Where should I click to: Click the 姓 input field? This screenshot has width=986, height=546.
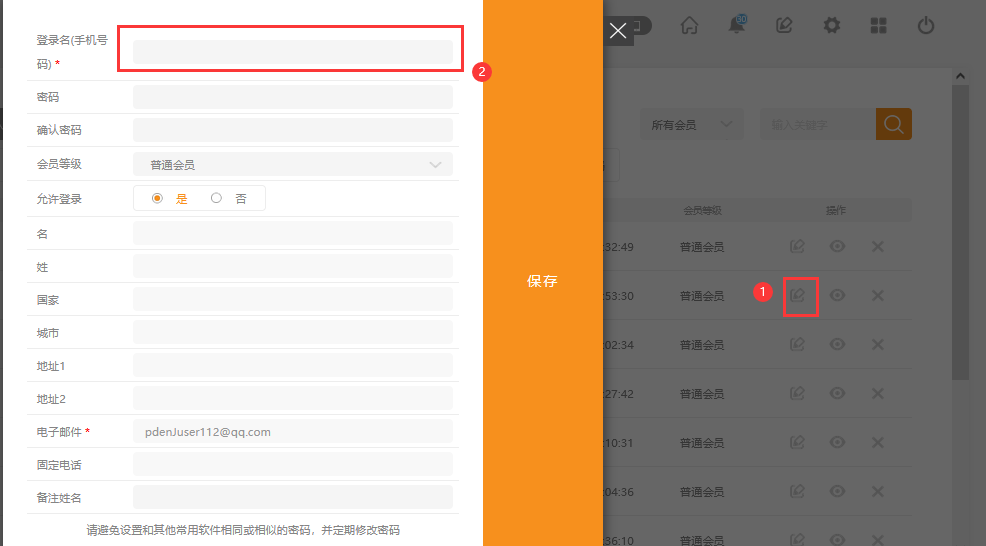click(292, 267)
